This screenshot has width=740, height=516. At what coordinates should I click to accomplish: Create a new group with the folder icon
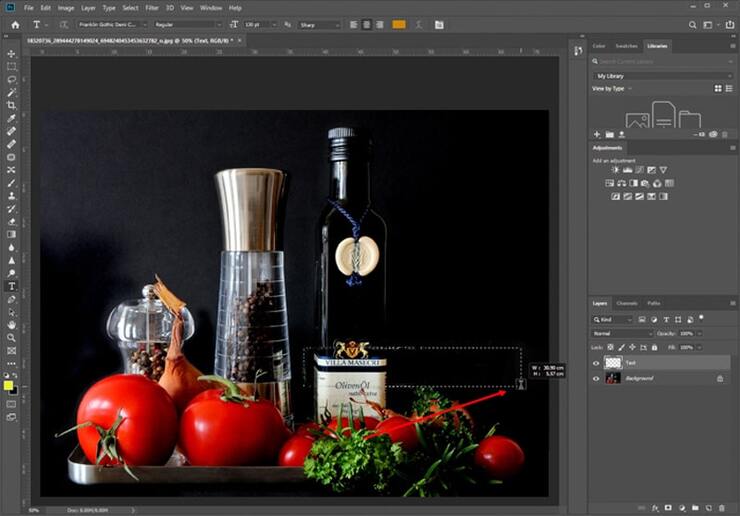(x=696, y=508)
